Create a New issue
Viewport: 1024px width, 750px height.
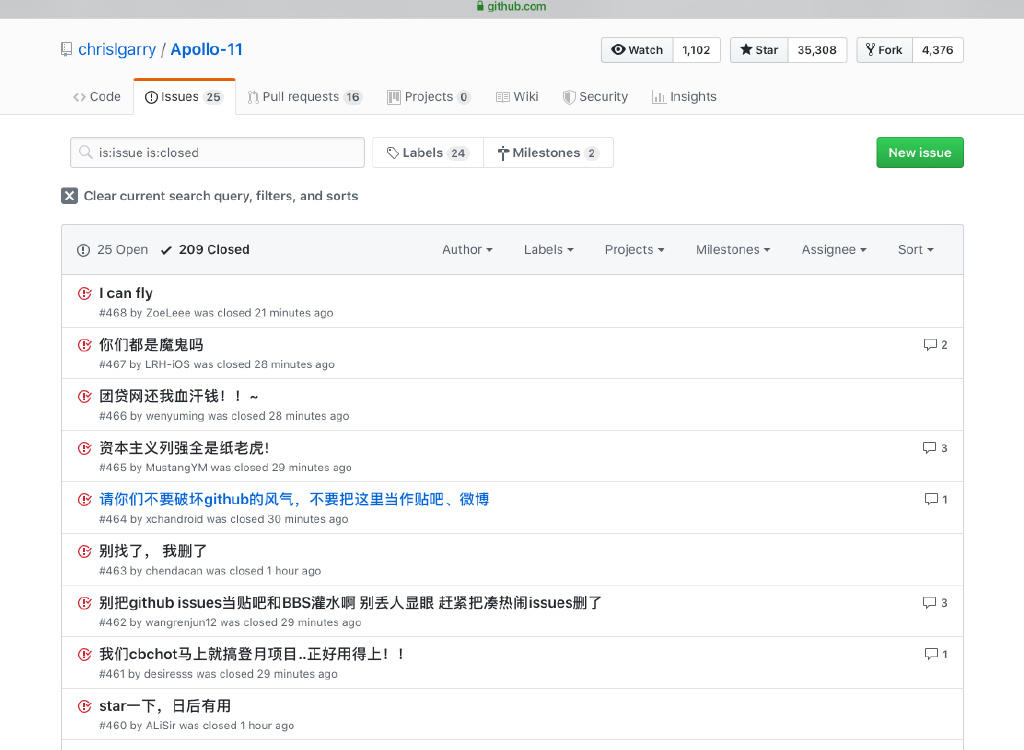click(920, 152)
